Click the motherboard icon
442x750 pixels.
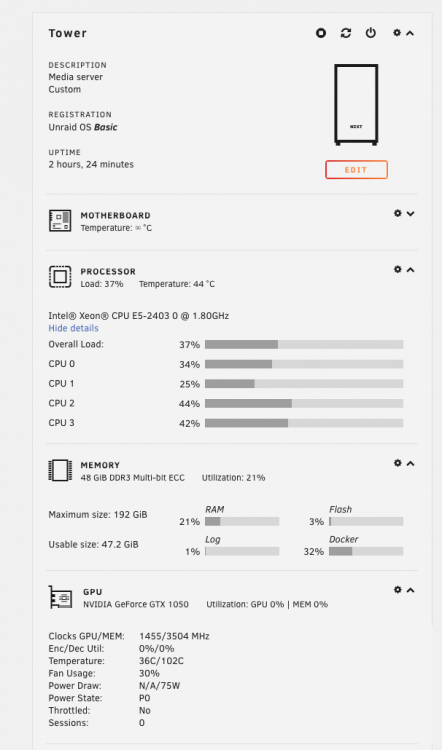(60, 221)
